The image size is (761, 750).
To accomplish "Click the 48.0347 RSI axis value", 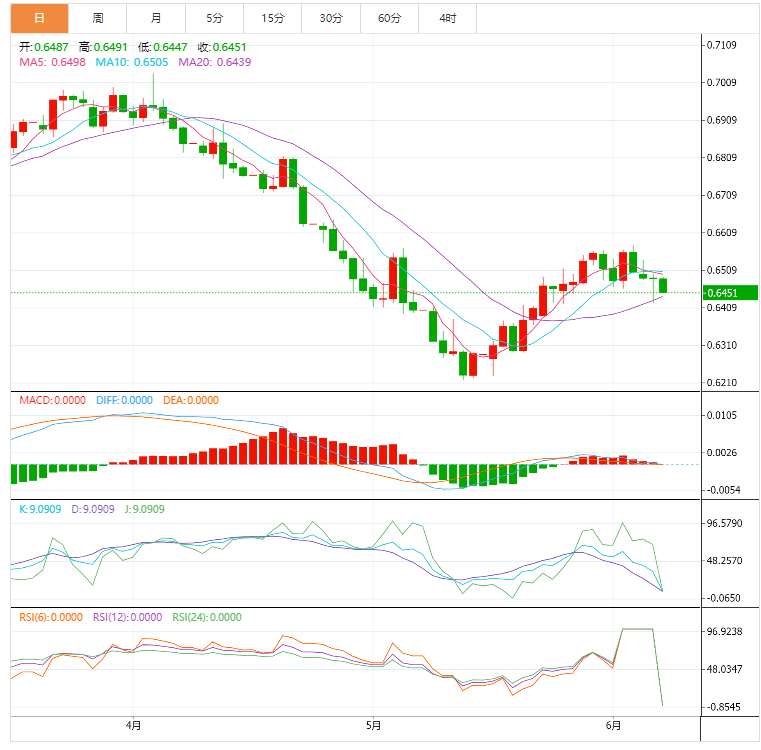I will (x=724, y=669).
